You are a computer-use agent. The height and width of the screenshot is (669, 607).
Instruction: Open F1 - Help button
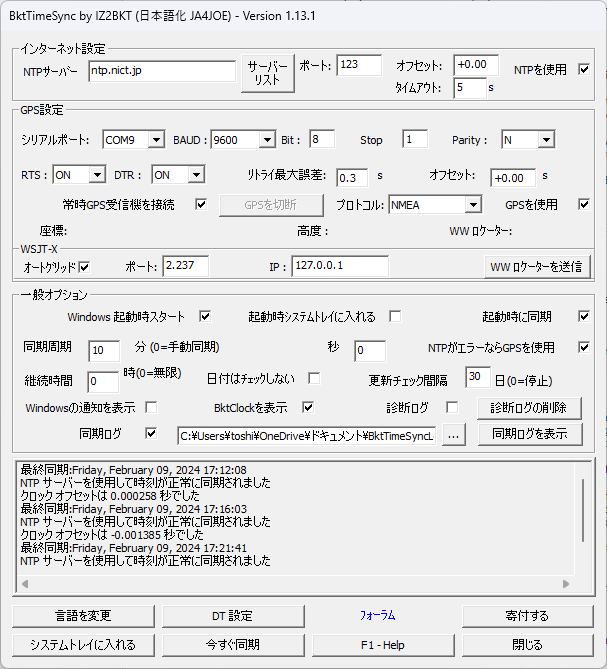tap(383, 645)
